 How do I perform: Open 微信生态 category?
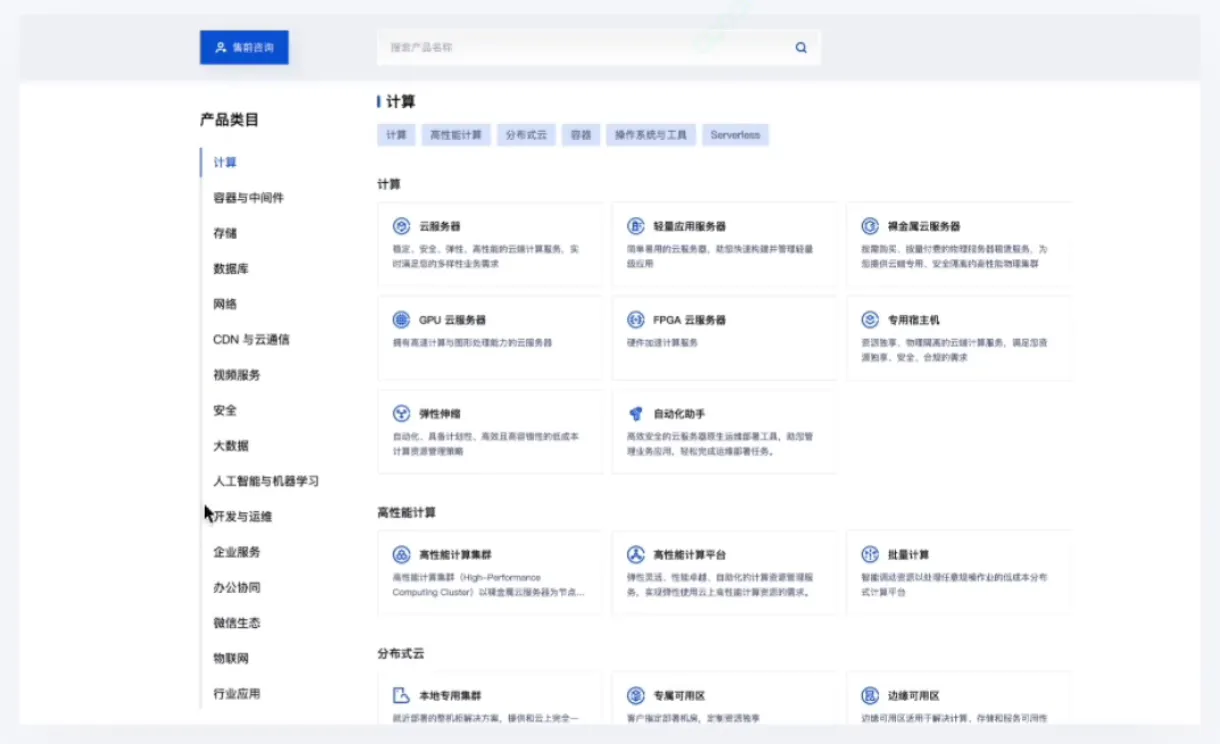click(x=237, y=623)
